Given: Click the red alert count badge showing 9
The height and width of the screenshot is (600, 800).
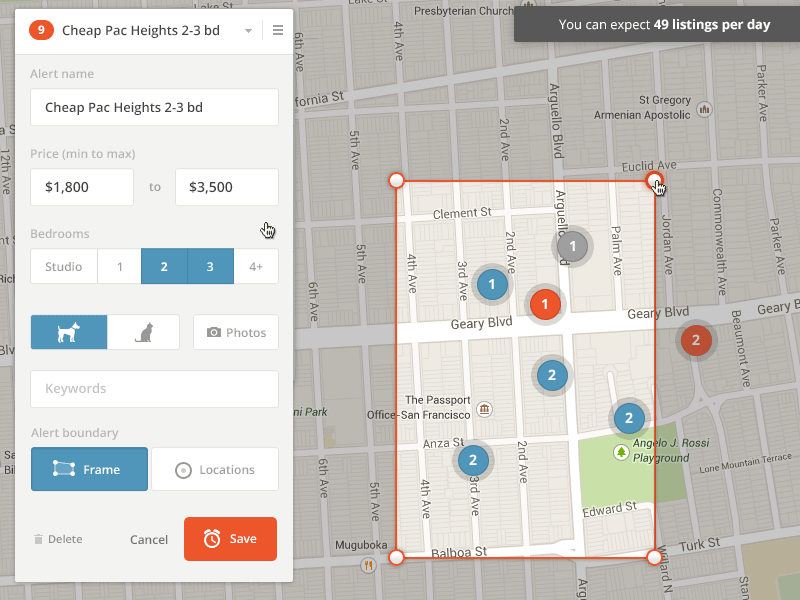Looking at the screenshot, I should [40, 30].
